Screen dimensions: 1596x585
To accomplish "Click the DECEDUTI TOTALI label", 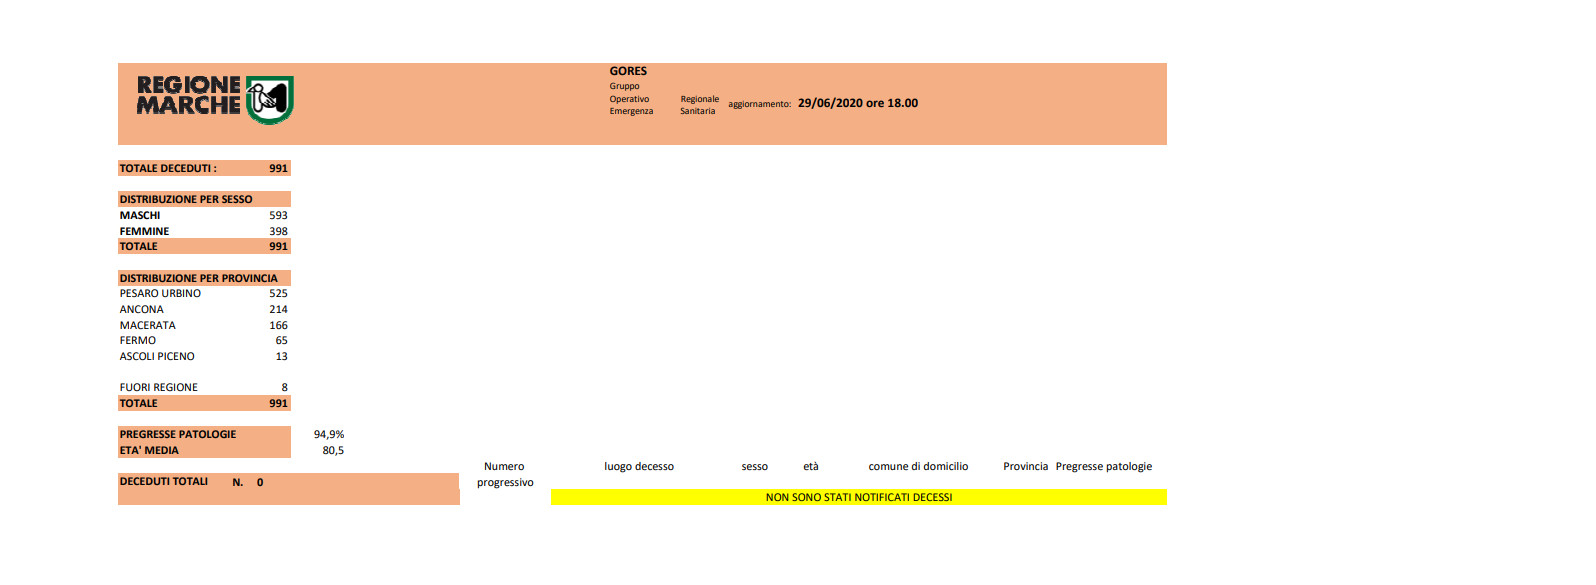I will [x=164, y=481].
